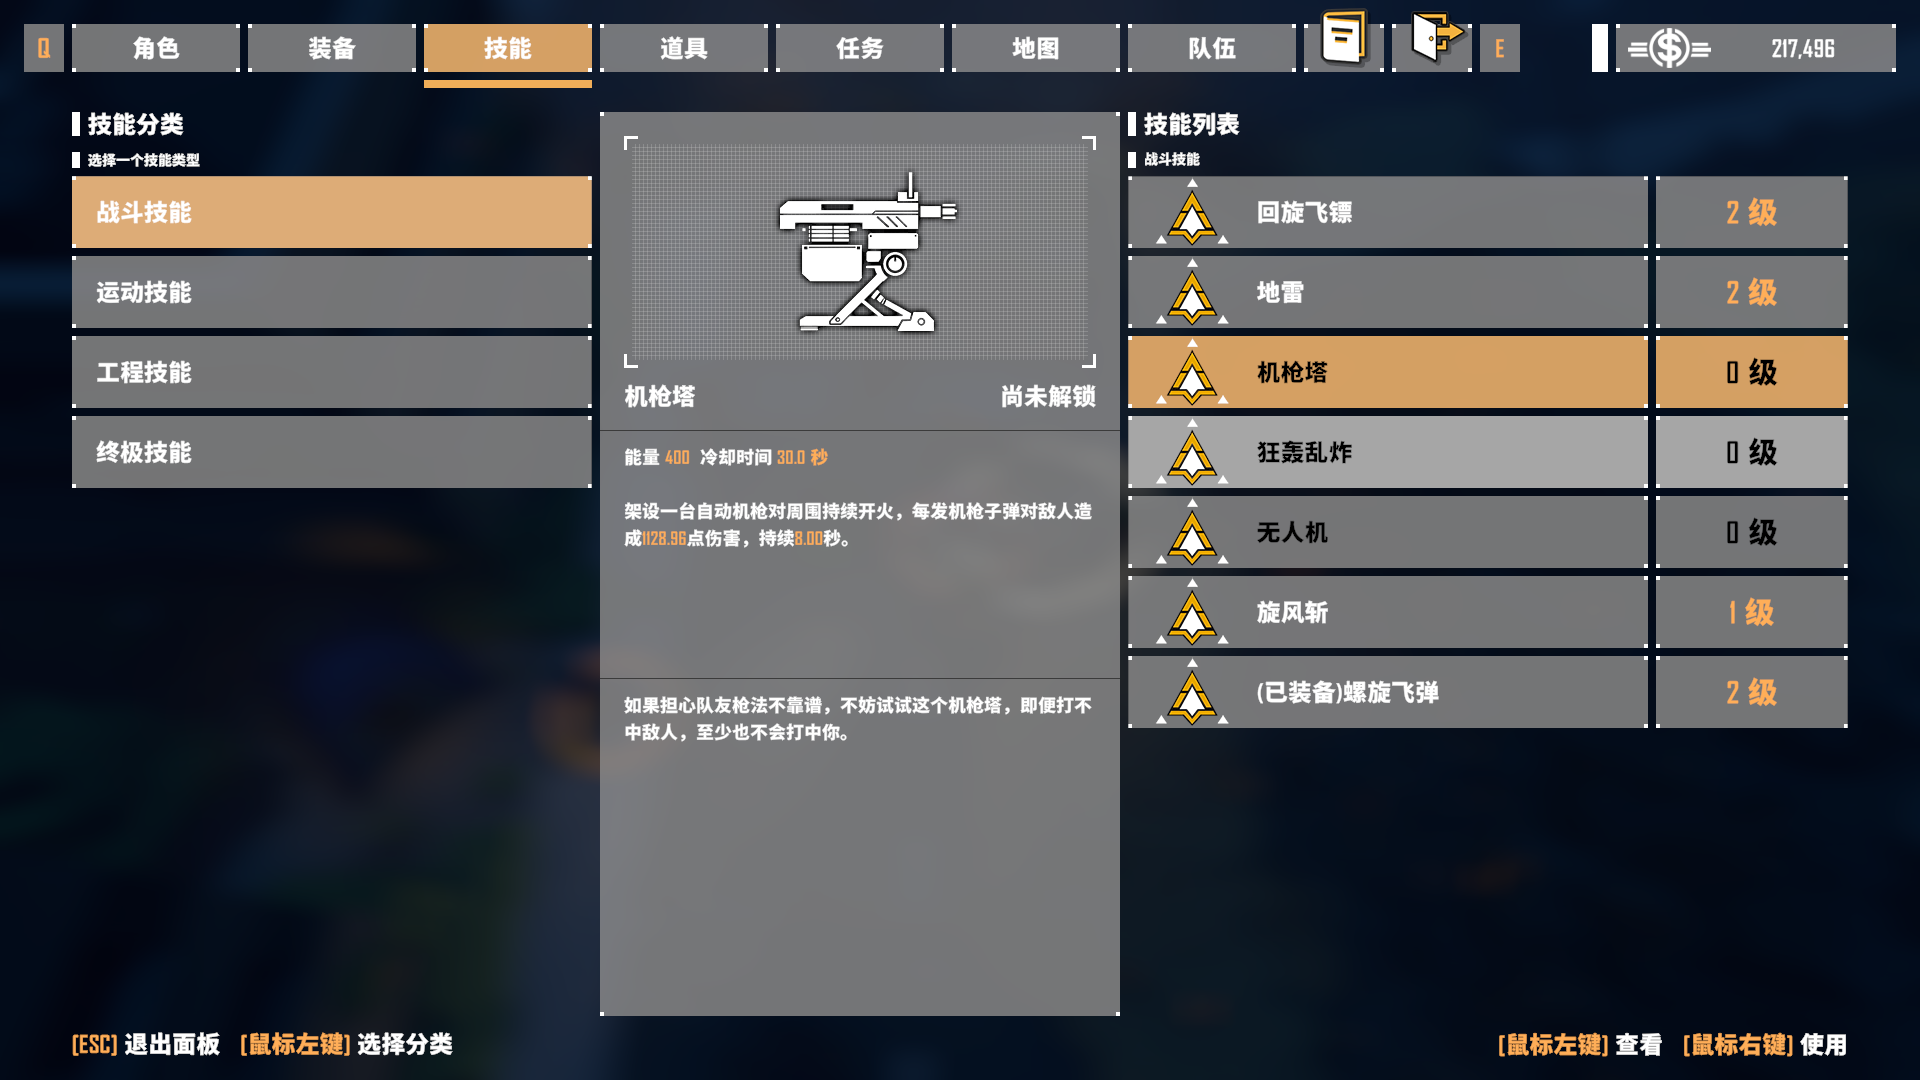Click the money currency icon

(x=1669, y=48)
